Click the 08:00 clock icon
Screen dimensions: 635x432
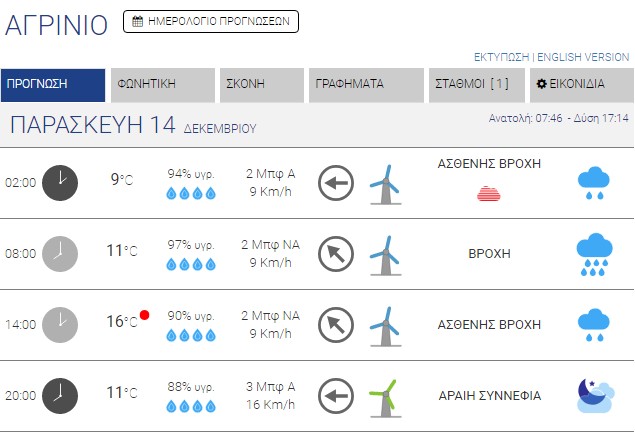[60, 253]
